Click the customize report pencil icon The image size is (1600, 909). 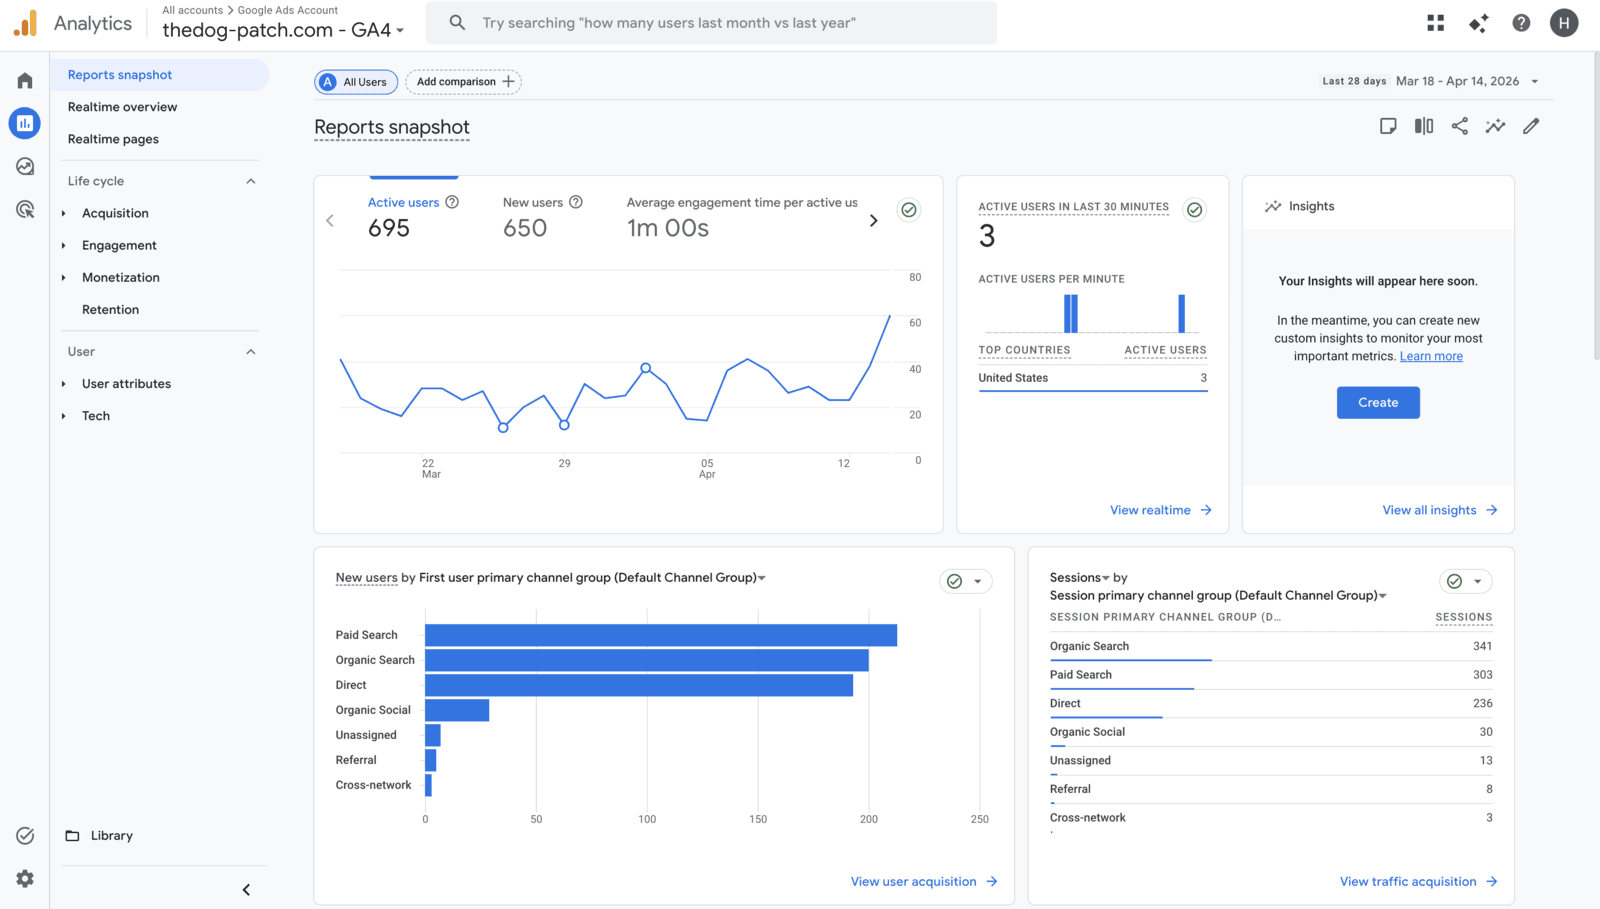pyautogui.click(x=1531, y=126)
